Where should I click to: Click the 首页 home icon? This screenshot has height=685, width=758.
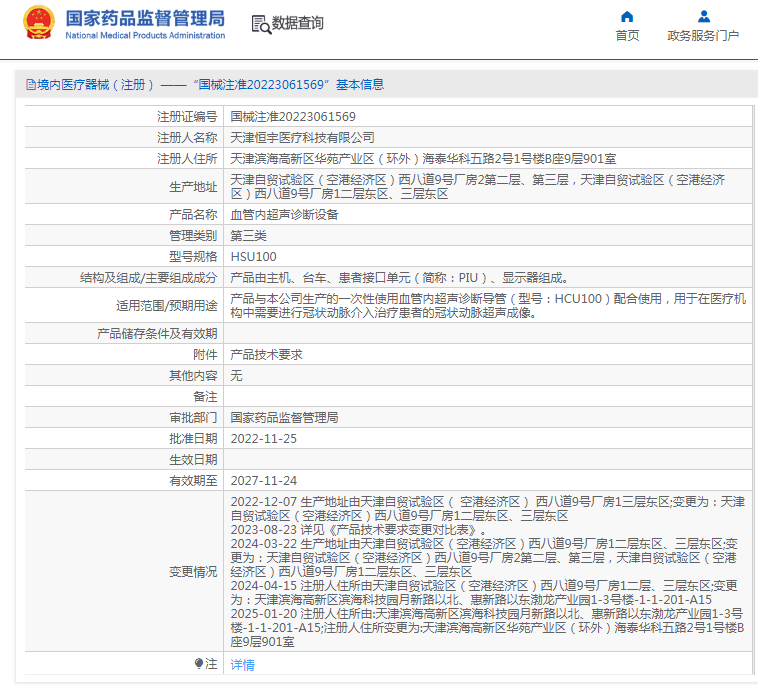(627, 17)
